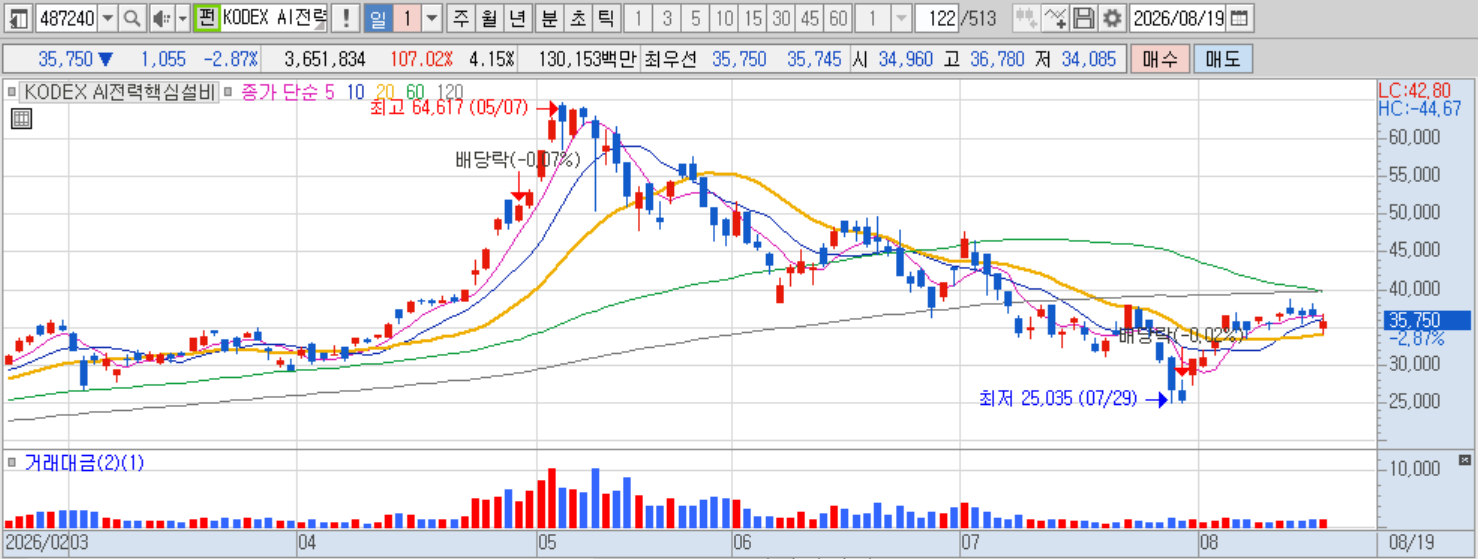Select the 월 monthly chart period
This screenshot has width=1478, height=559.
tap(488, 18)
